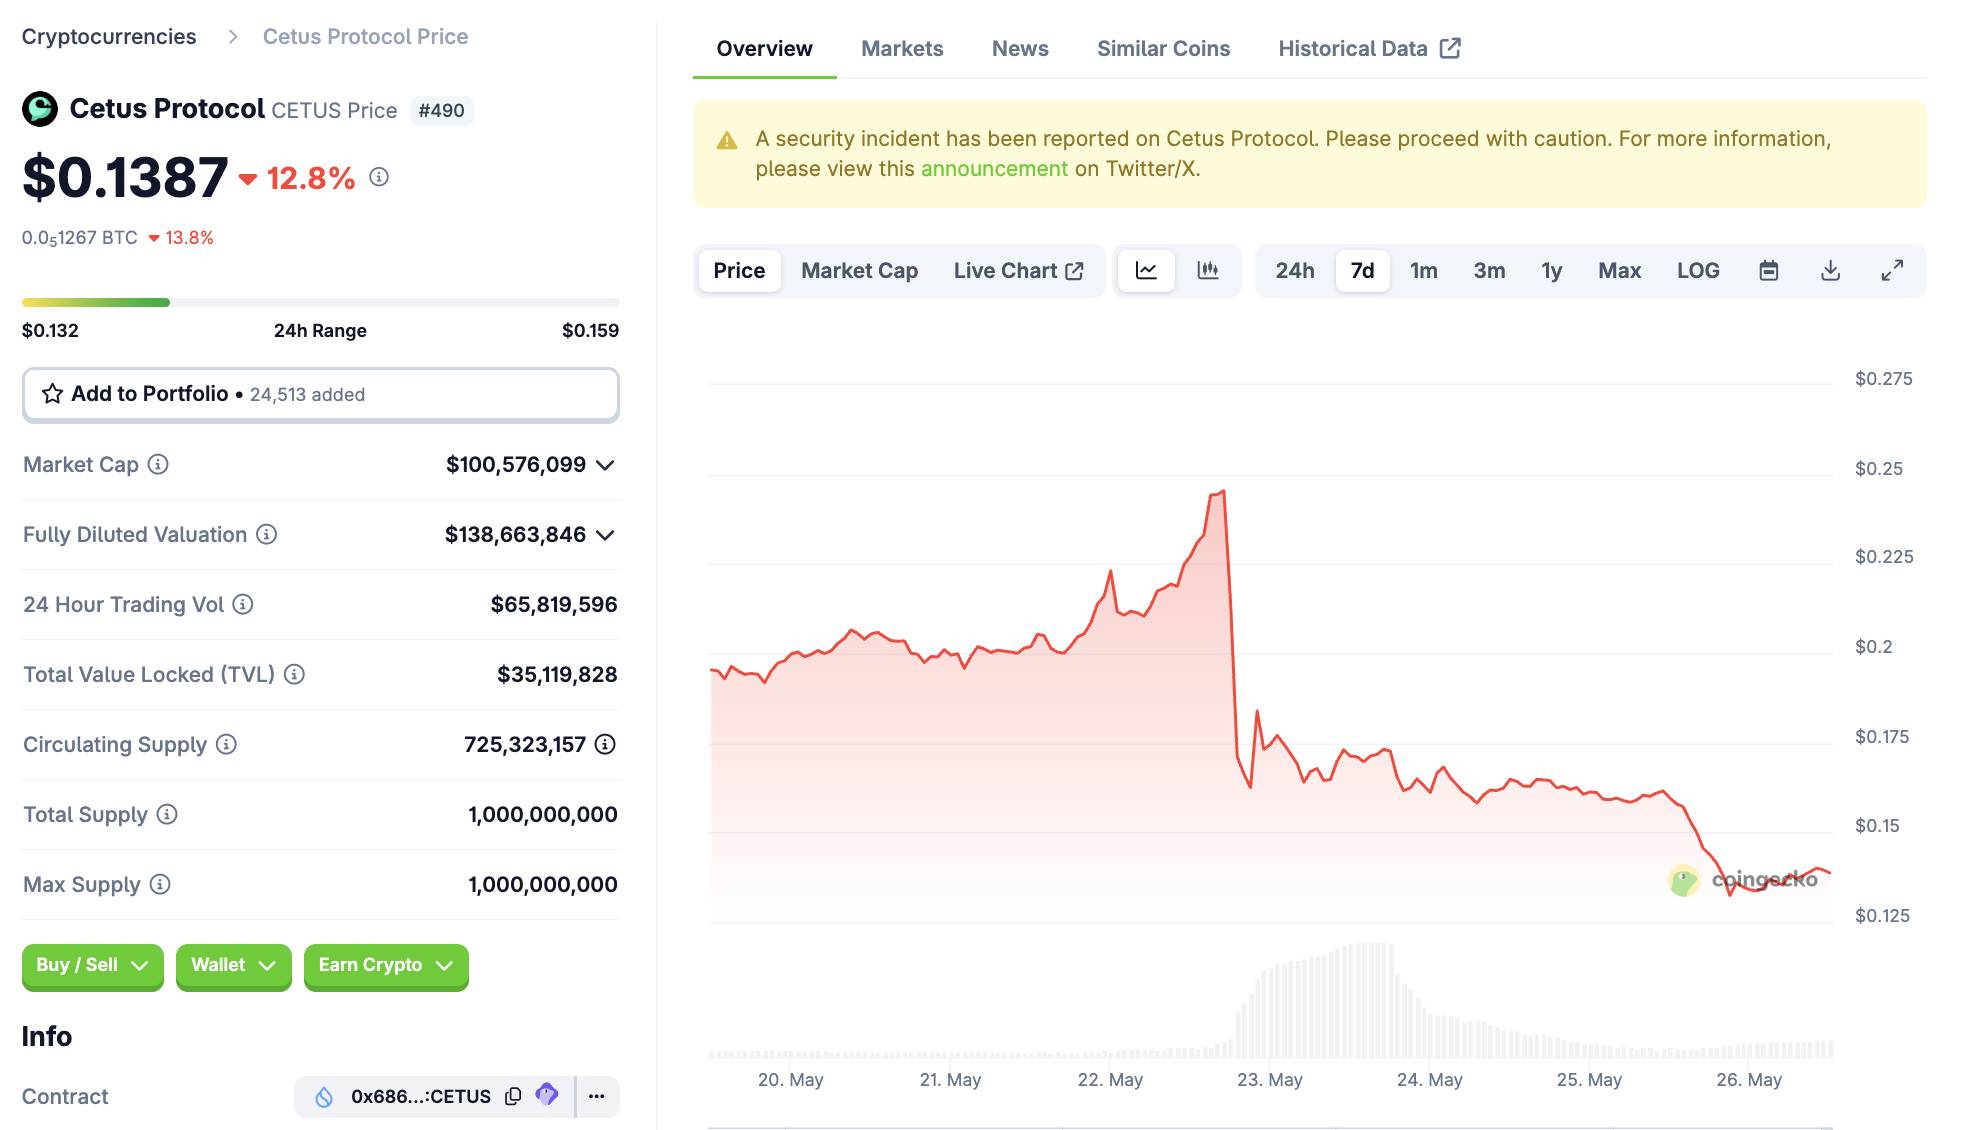
Task: Open the Similar Coins tab
Action: (x=1163, y=49)
